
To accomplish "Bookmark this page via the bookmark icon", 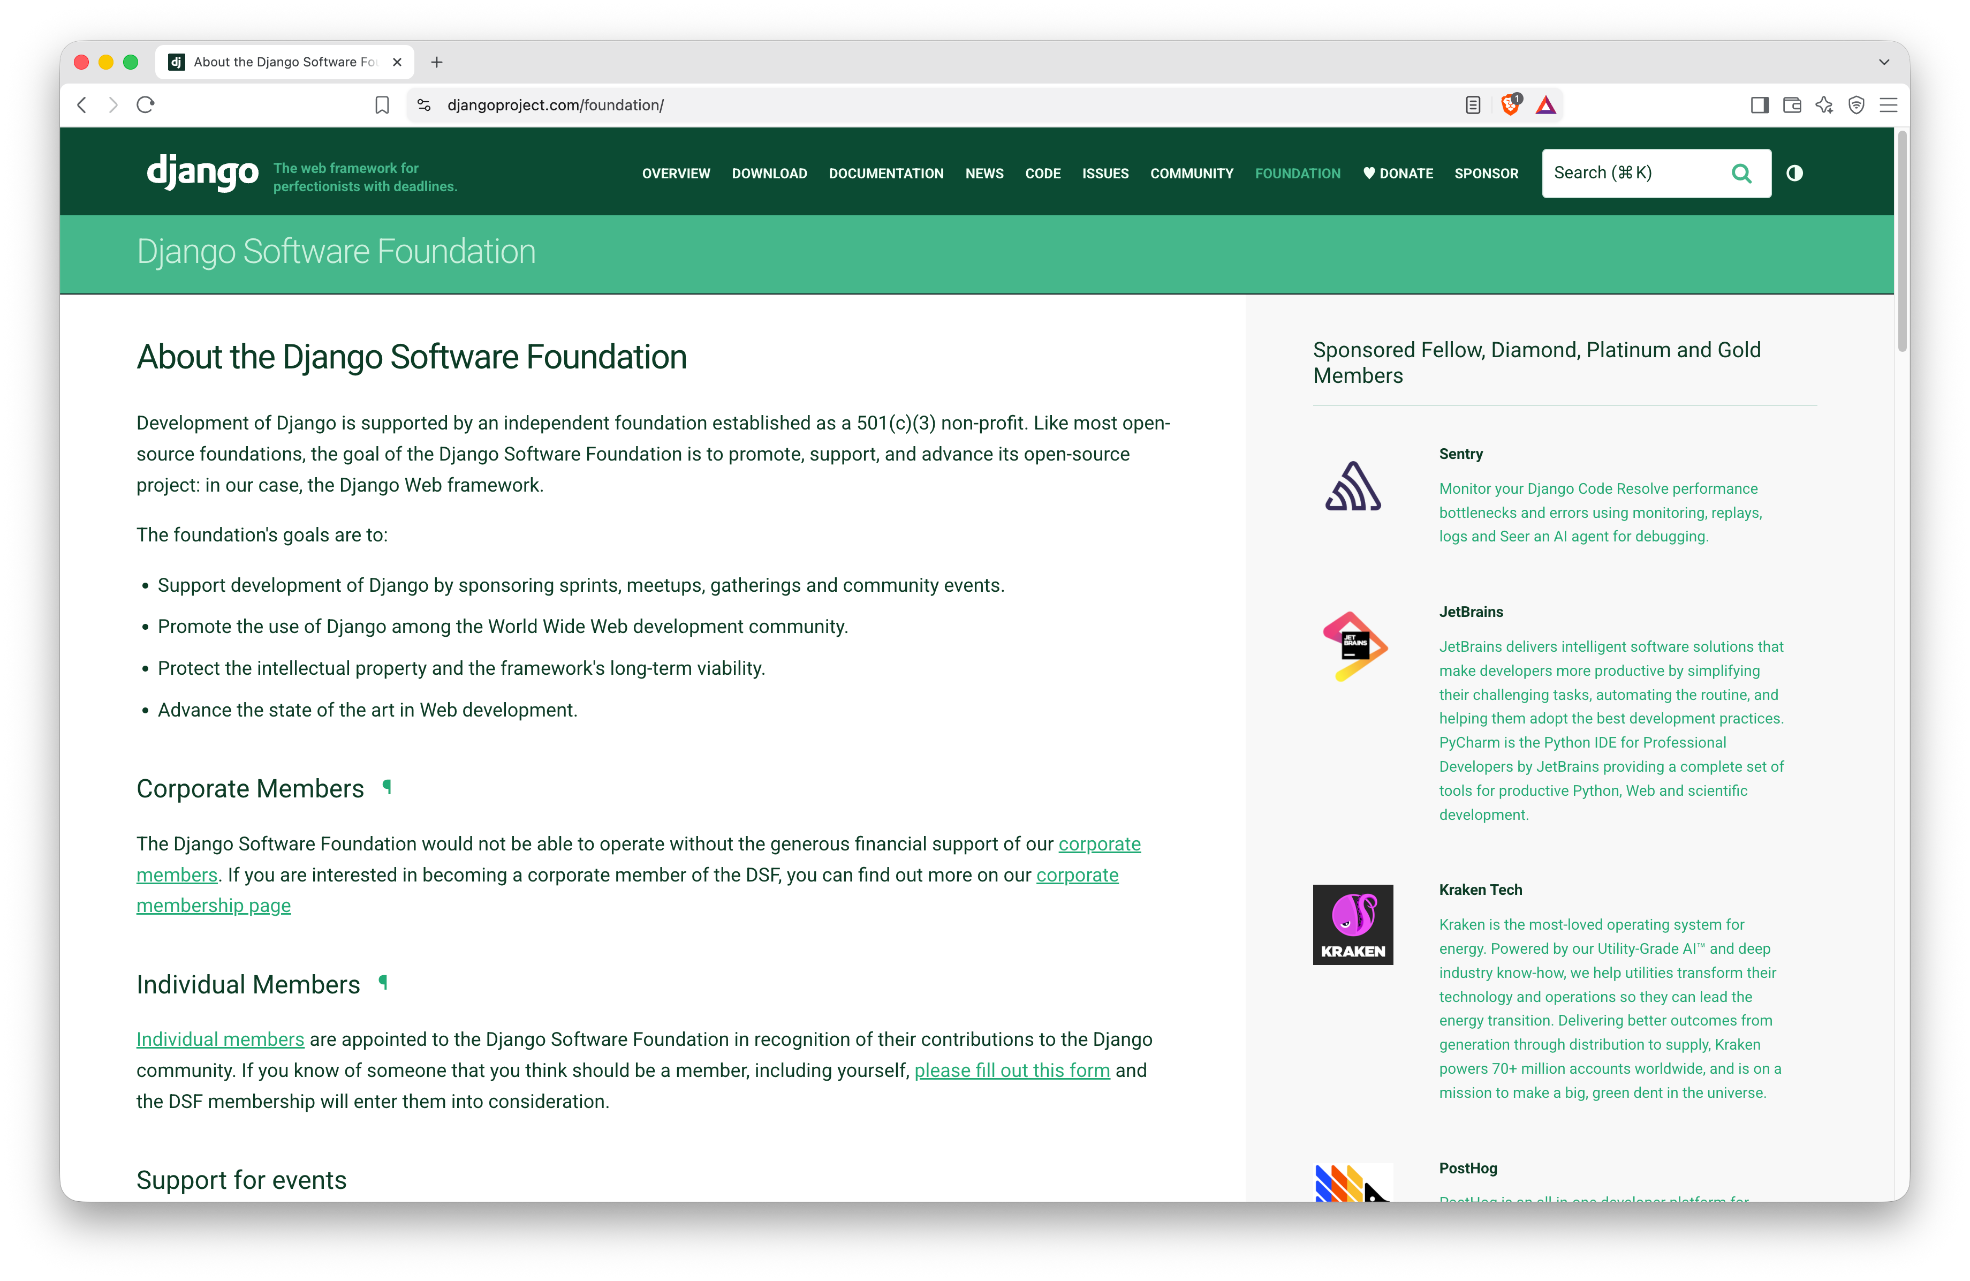I will (382, 105).
